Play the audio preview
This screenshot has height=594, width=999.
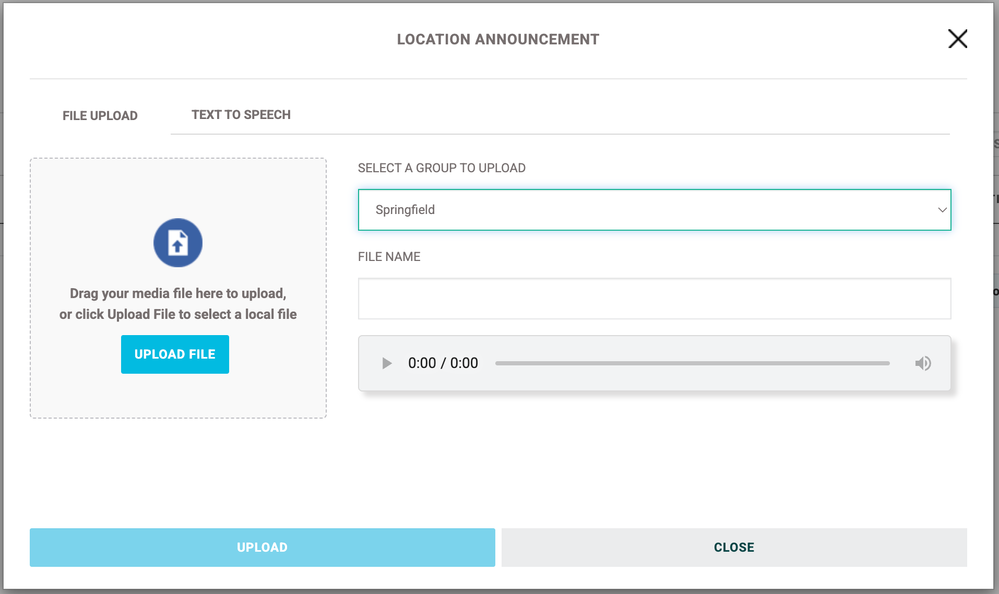(387, 363)
